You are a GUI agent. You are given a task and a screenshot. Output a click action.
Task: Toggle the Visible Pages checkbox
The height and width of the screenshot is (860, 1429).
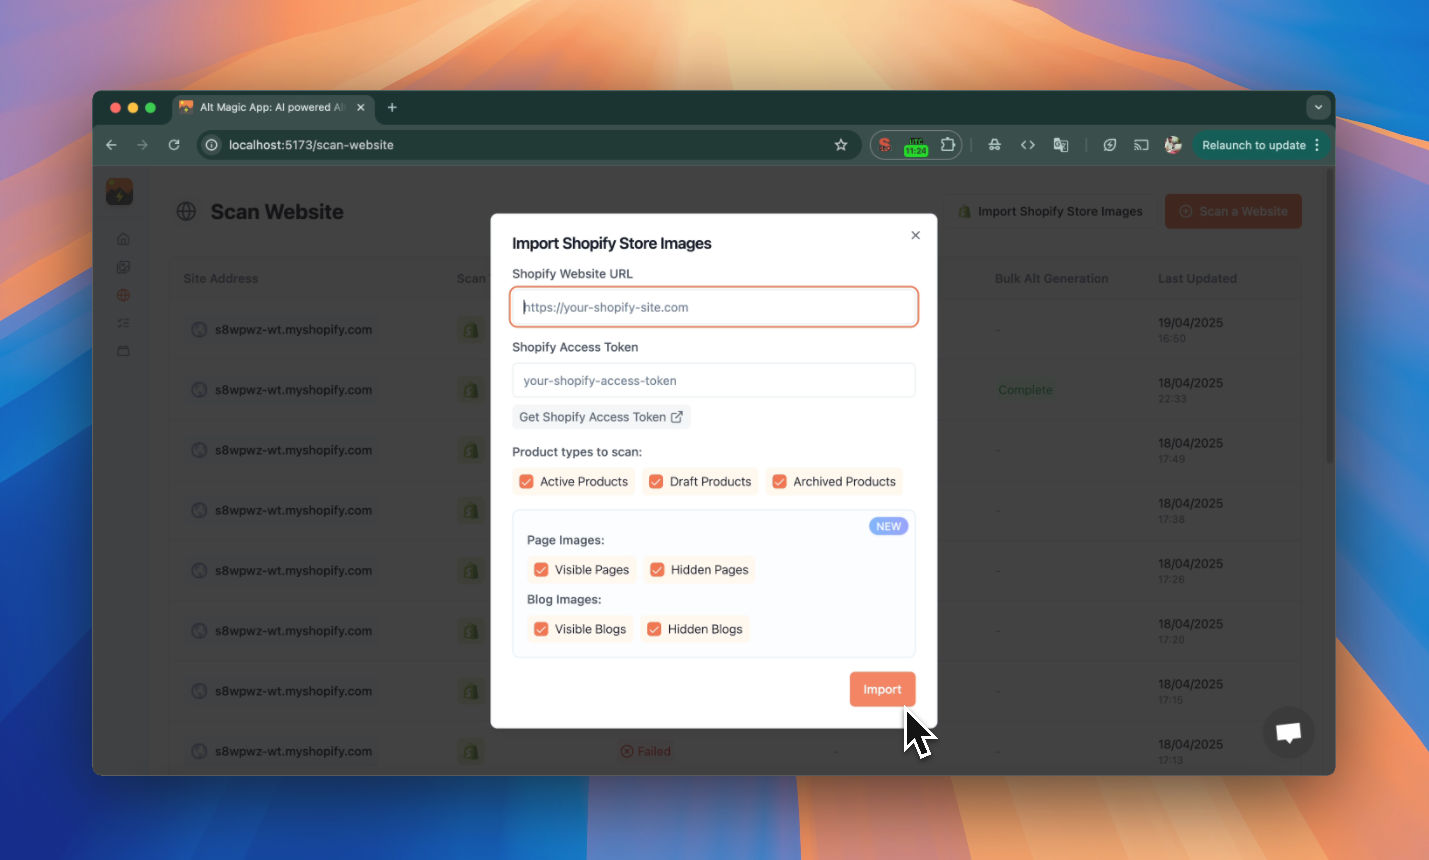[x=541, y=570]
